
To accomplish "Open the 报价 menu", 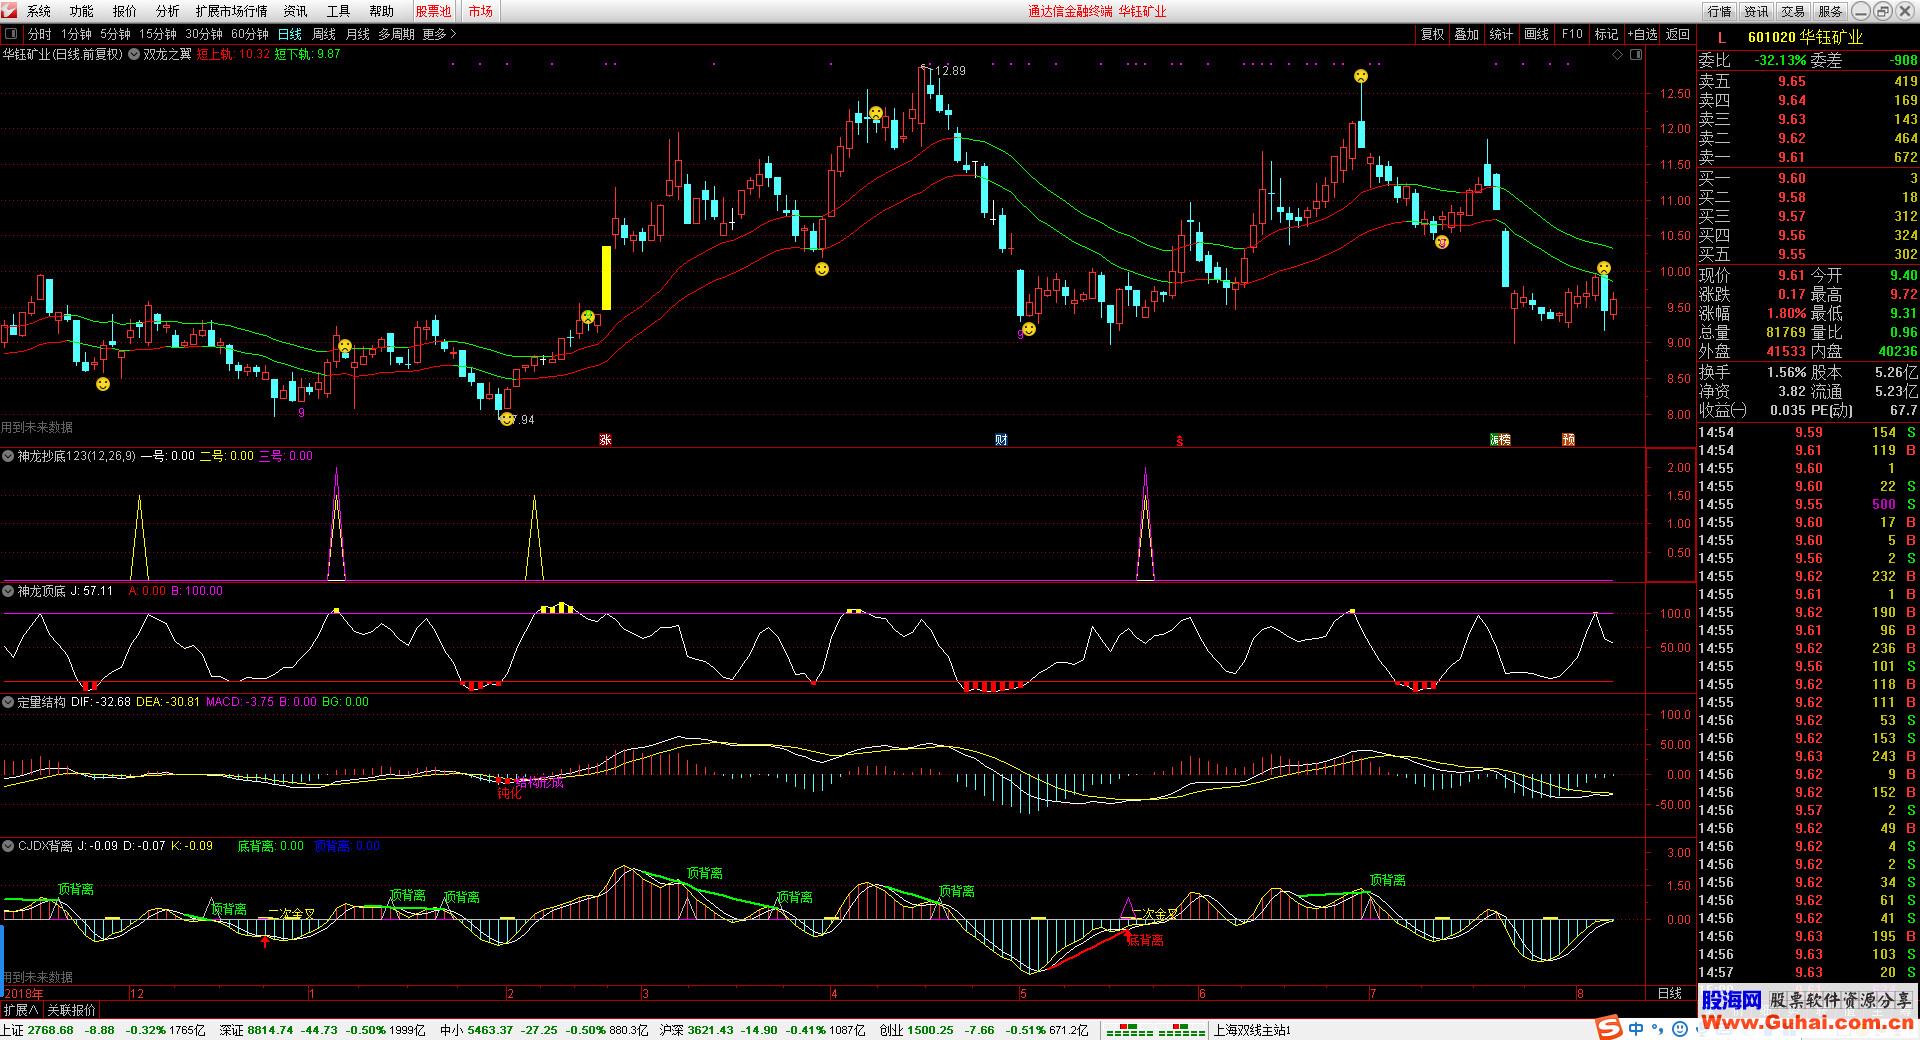I will [125, 11].
